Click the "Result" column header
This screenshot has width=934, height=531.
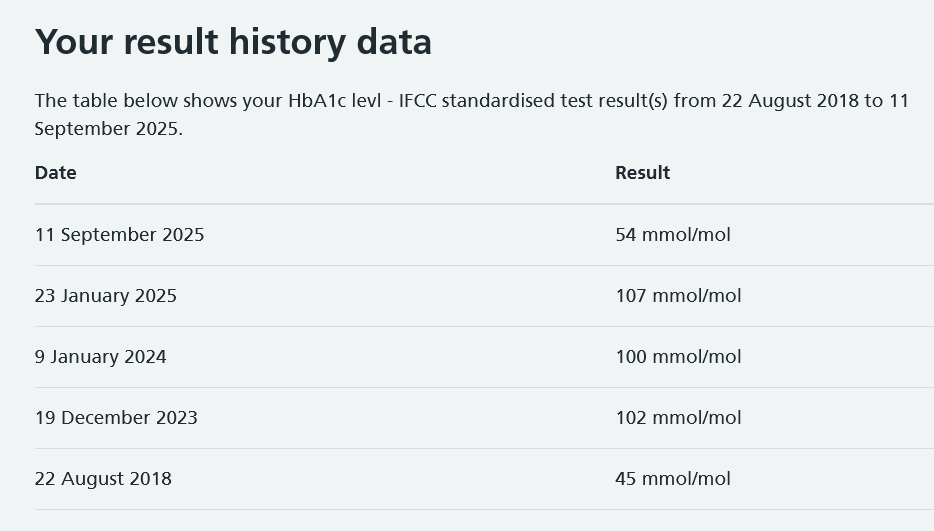pyautogui.click(x=642, y=173)
